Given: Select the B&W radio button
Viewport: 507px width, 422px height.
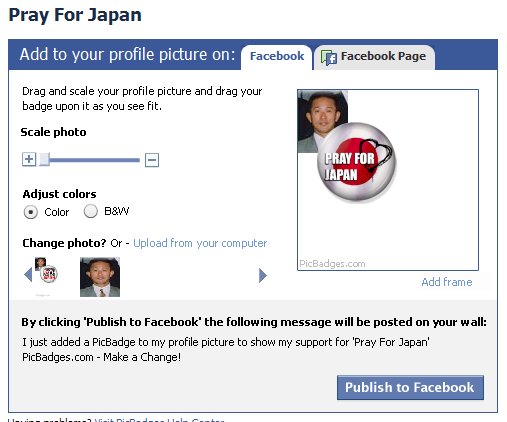Looking at the screenshot, I should coord(91,211).
